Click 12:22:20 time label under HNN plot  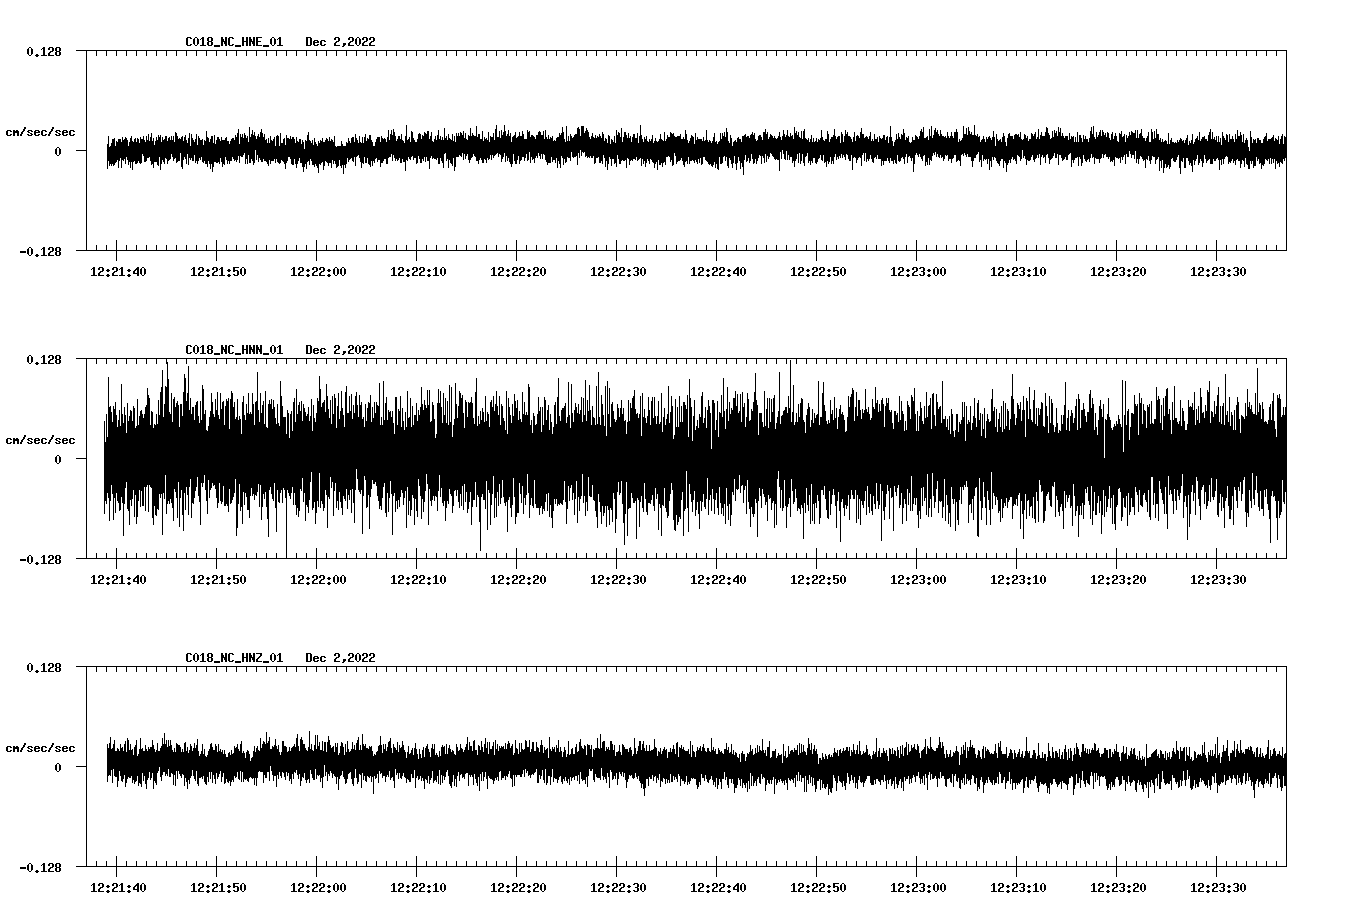[518, 579]
